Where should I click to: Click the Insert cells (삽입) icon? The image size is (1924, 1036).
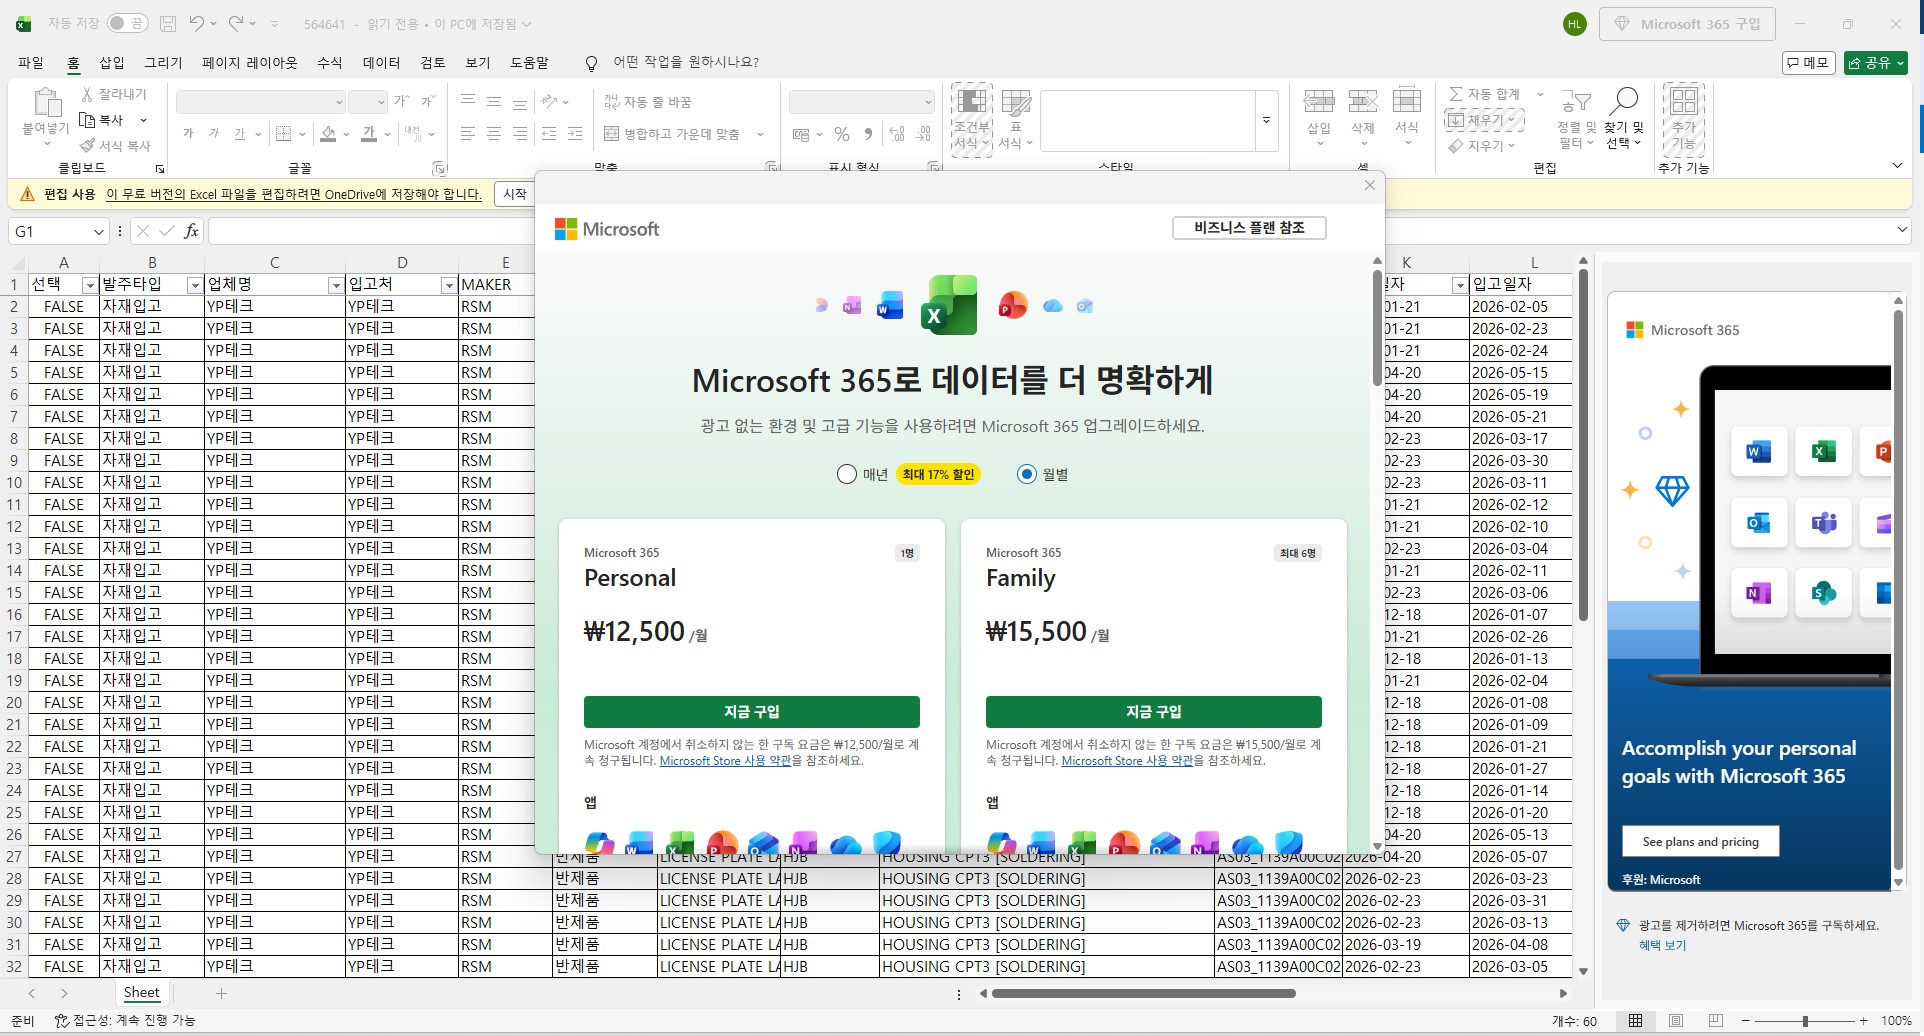(1319, 101)
